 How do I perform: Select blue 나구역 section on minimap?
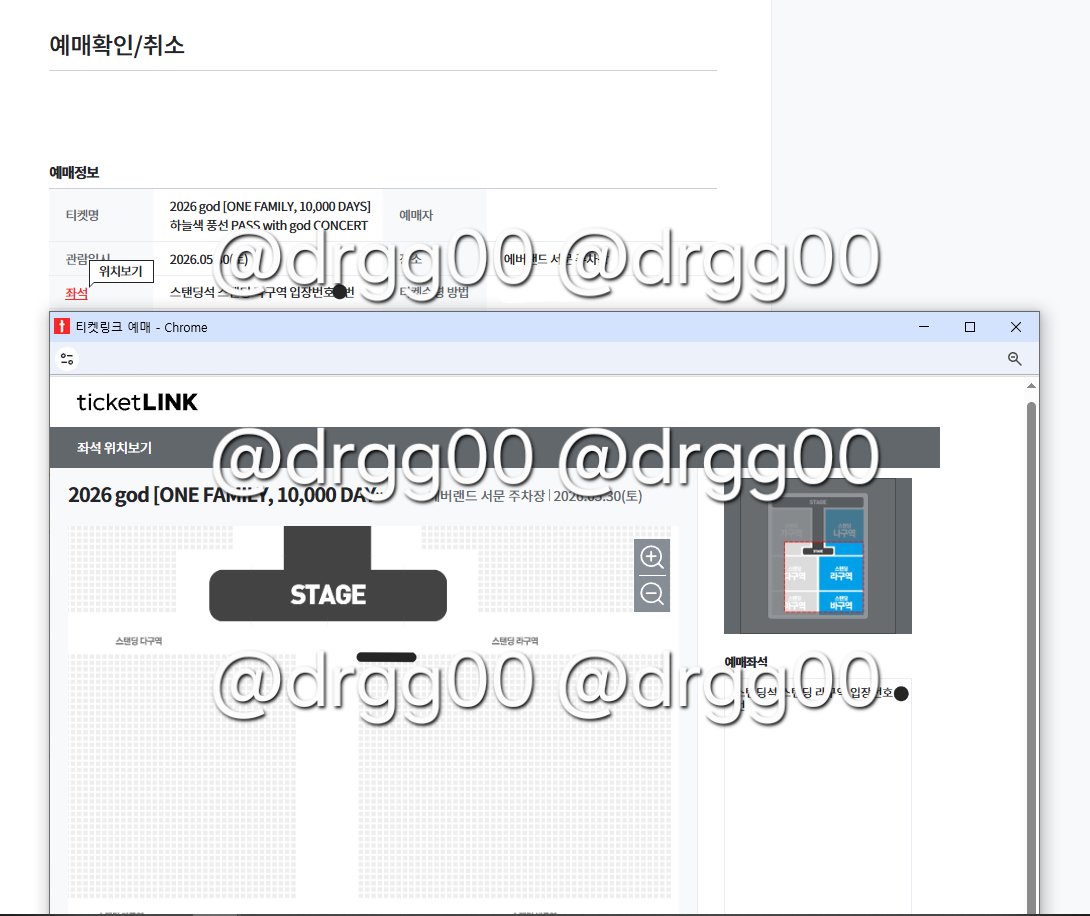[x=843, y=527]
